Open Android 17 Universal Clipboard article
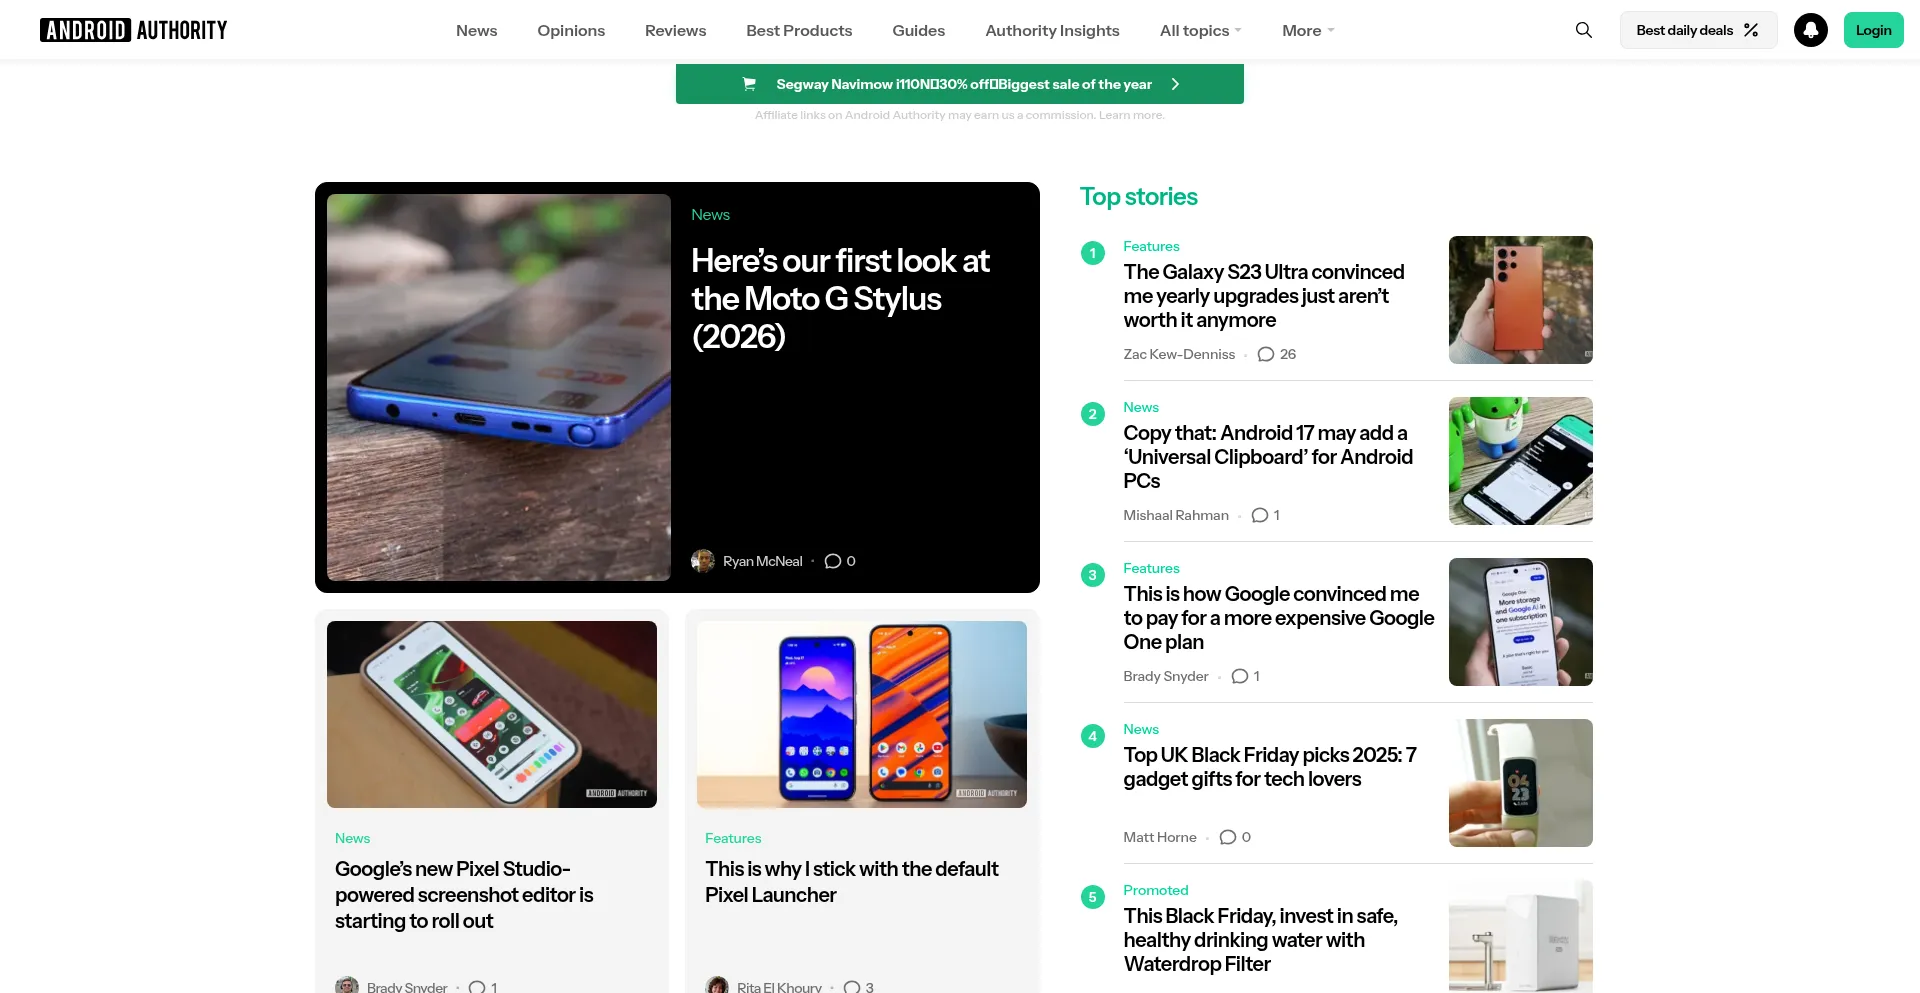This screenshot has height=993, width=1920. click(1268, 457)
